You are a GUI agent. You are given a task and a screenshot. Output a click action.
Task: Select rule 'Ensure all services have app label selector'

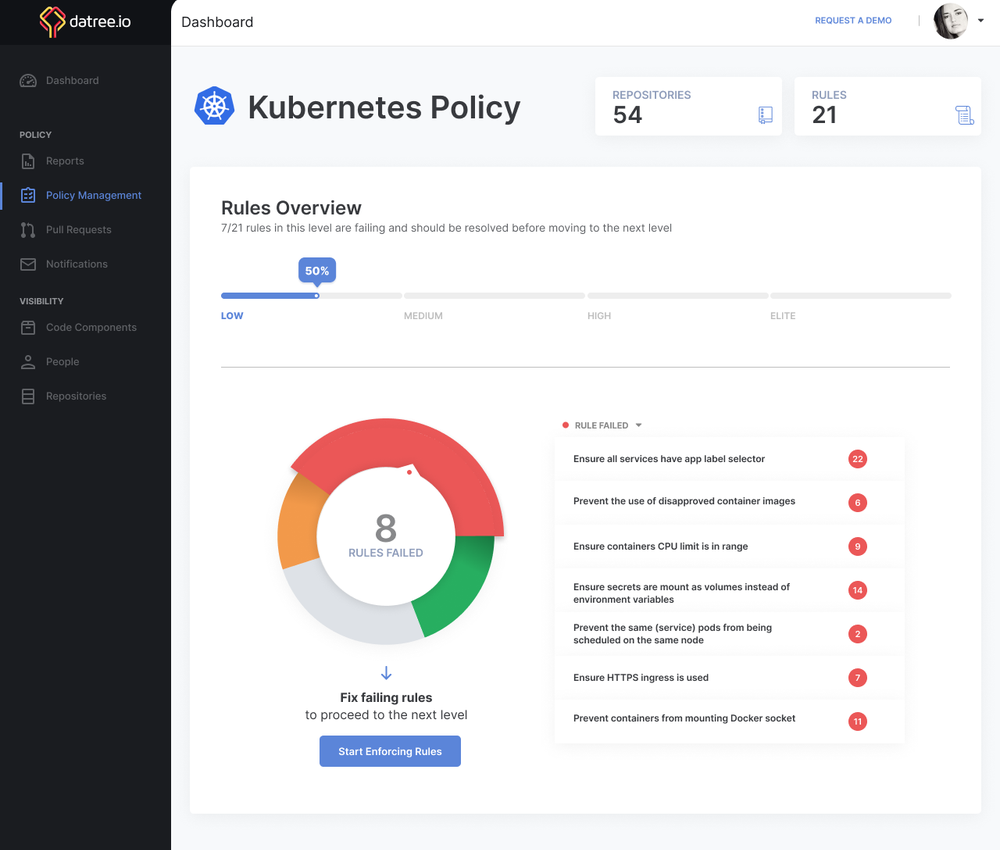pos(729,459)
